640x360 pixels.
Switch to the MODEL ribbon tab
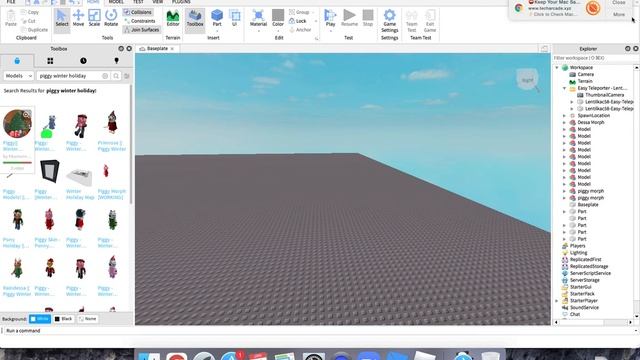tap(116, 2)
